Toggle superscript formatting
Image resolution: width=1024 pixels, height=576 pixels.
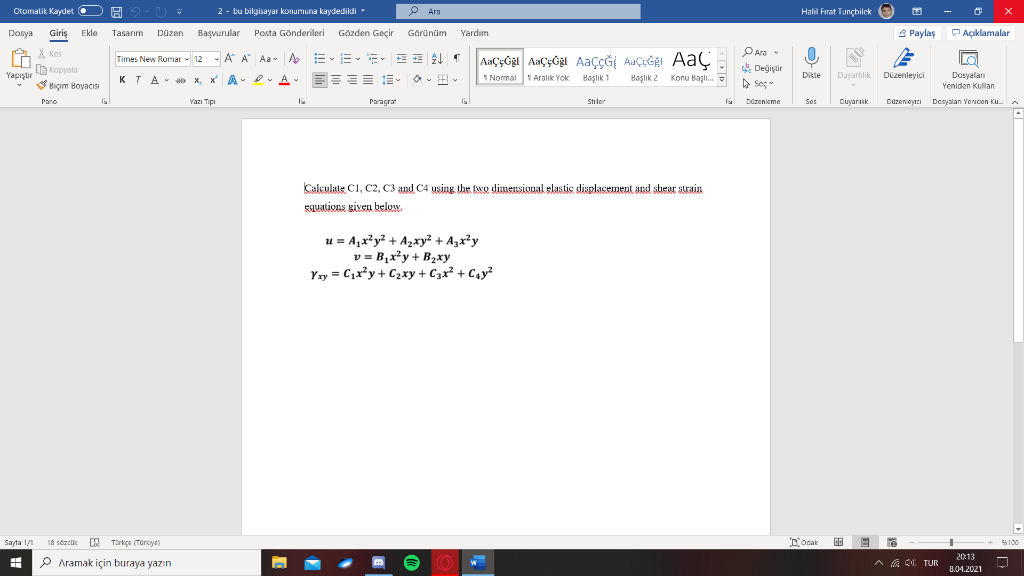(214, 80)
